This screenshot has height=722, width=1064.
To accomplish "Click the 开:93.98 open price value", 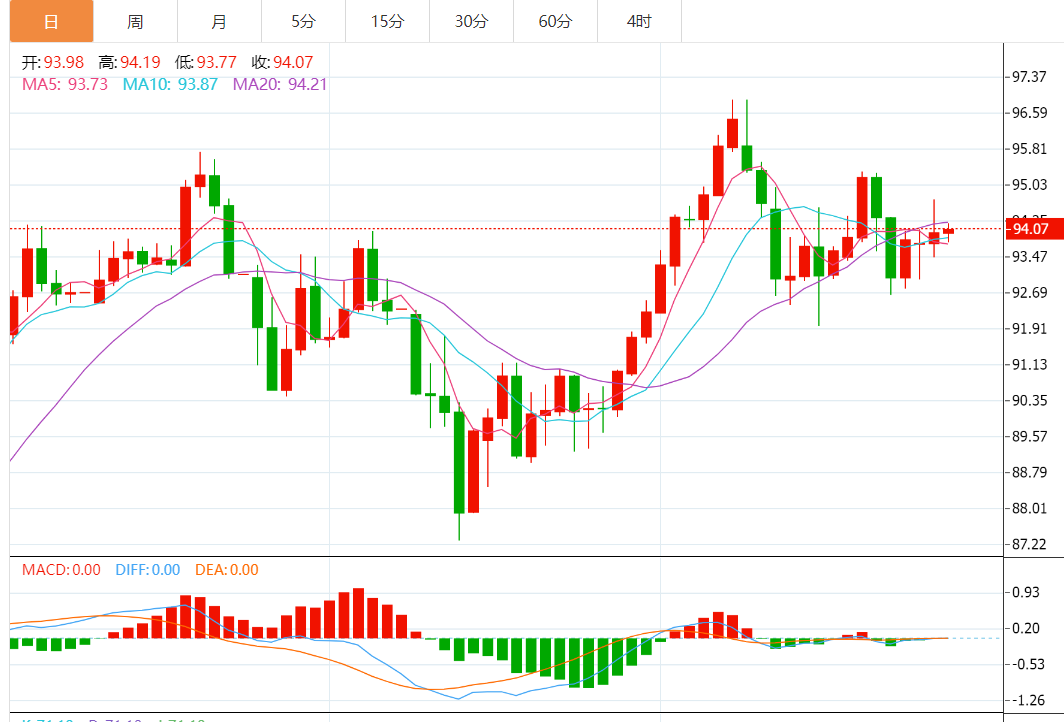I will [x=53, y=62].
